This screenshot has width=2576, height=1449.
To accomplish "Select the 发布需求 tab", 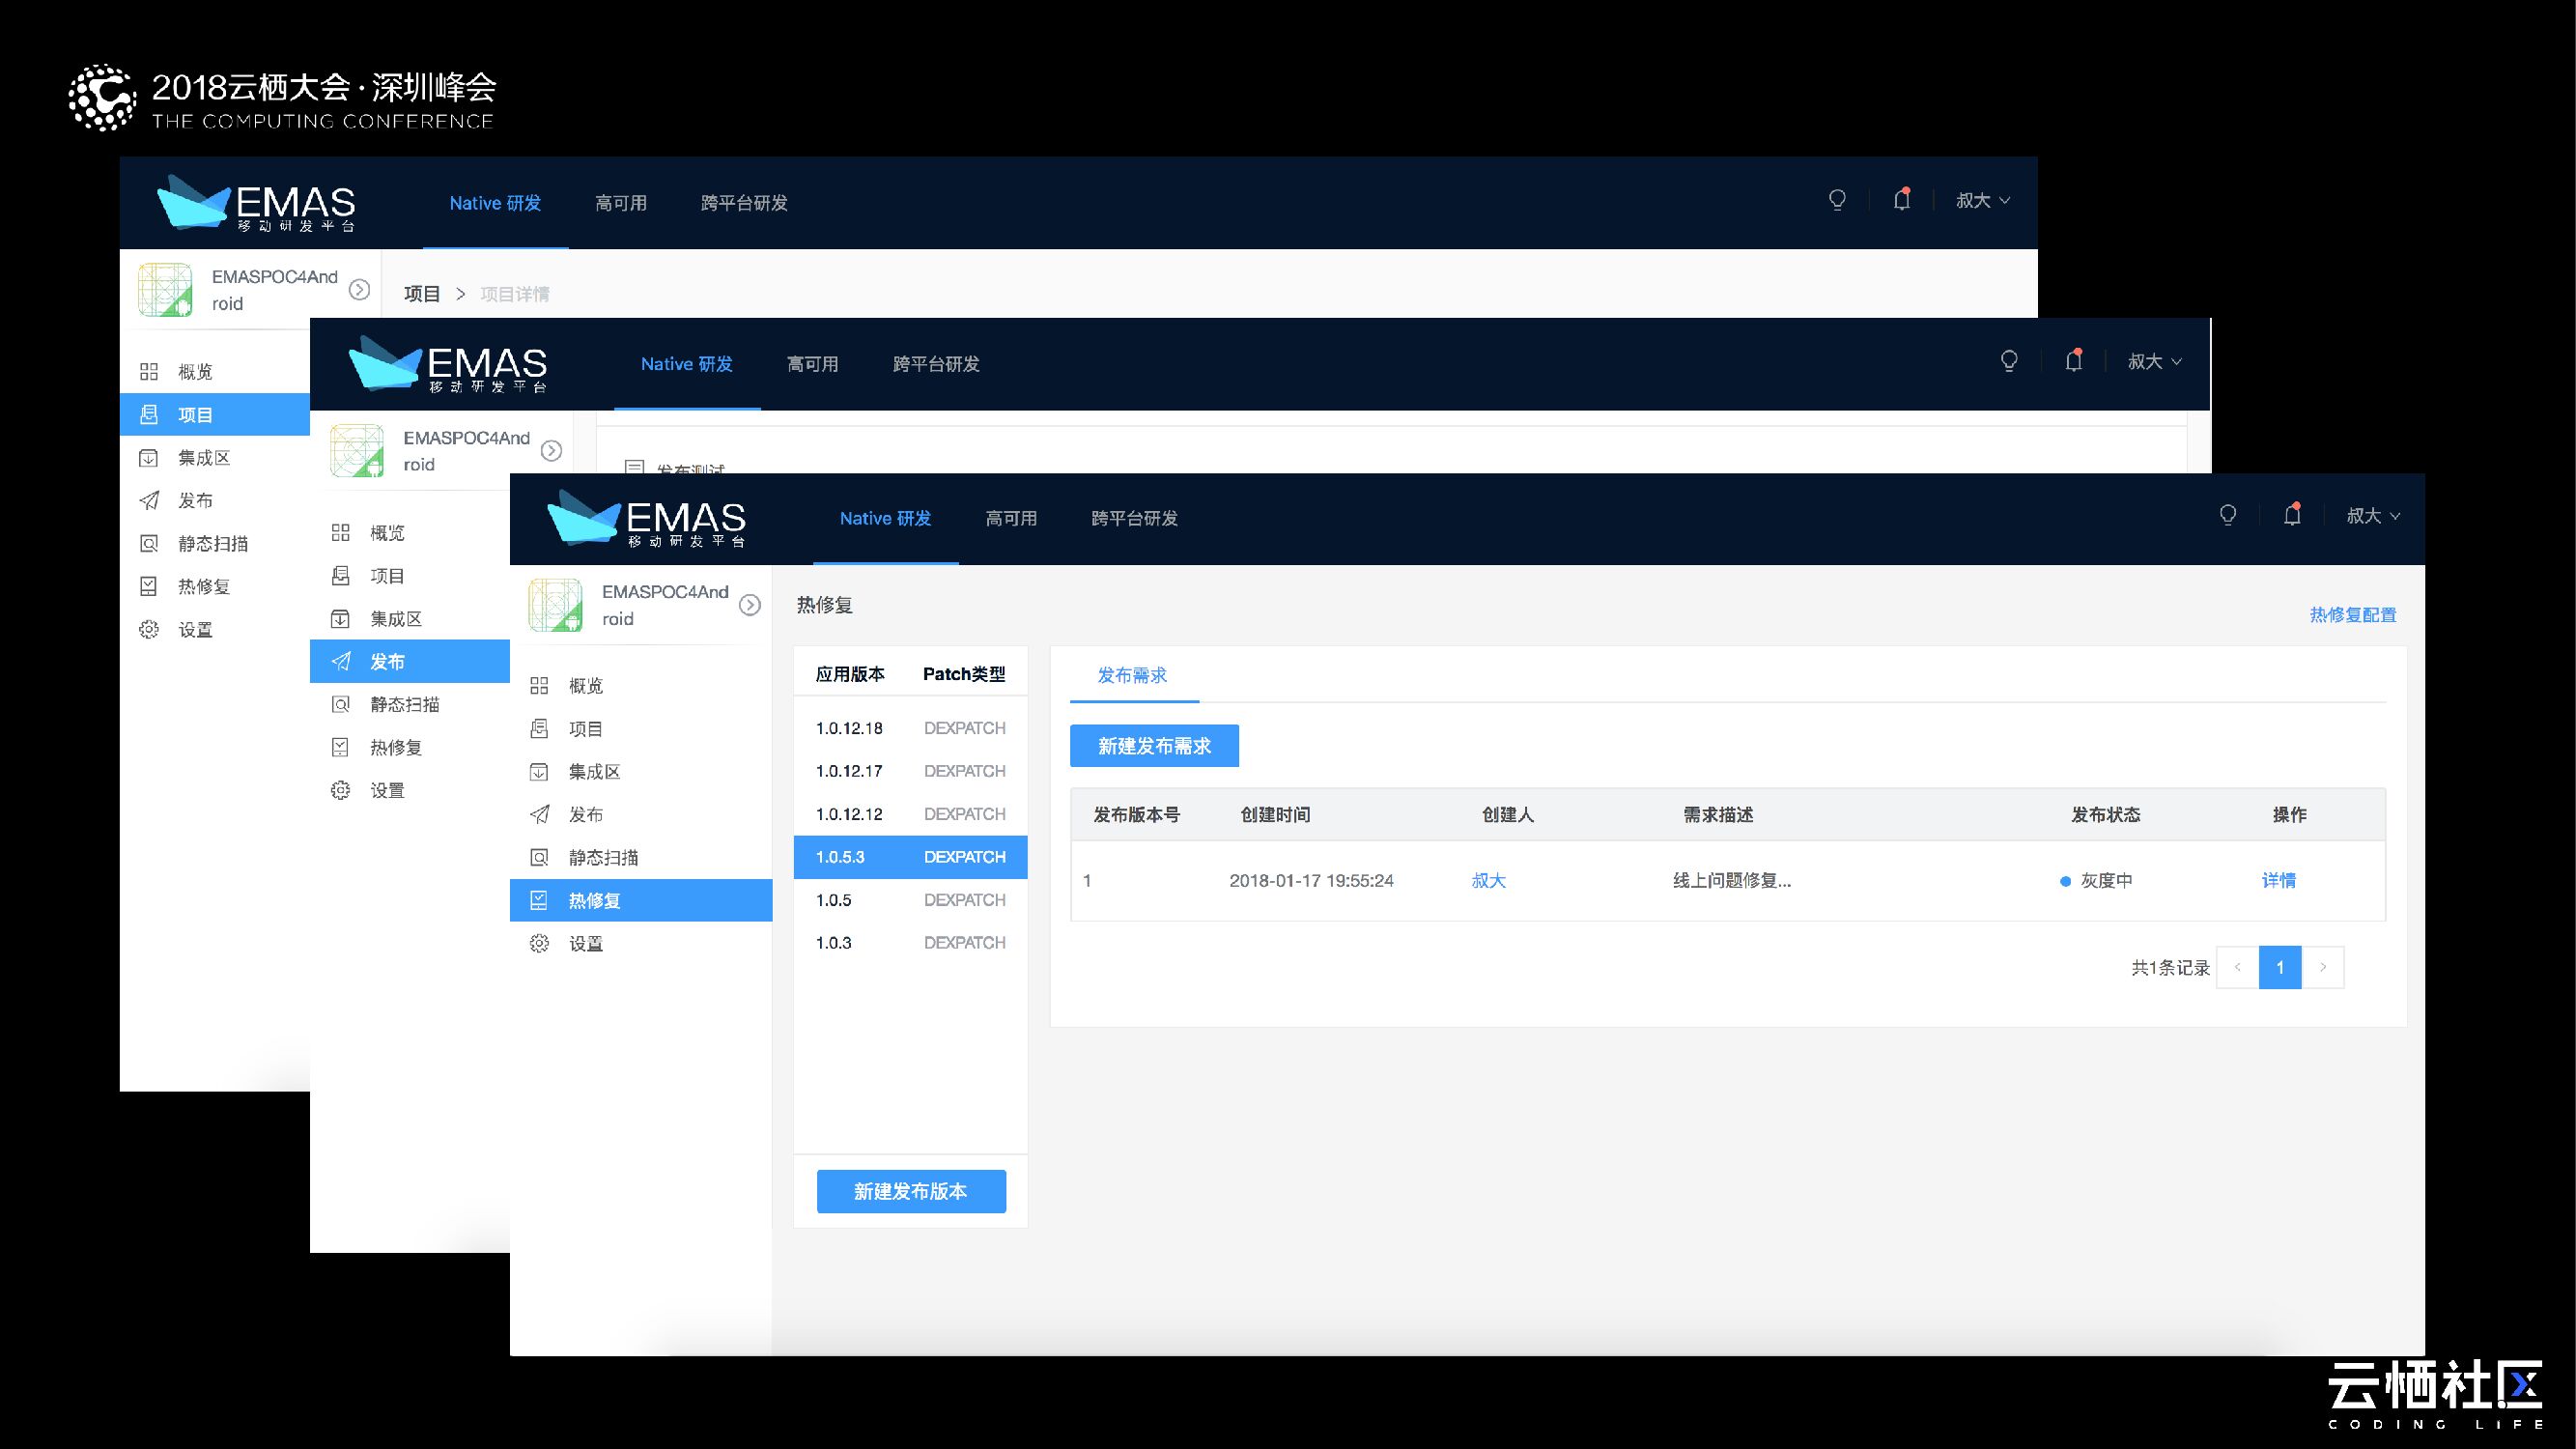I will (x=1132, y=675).
